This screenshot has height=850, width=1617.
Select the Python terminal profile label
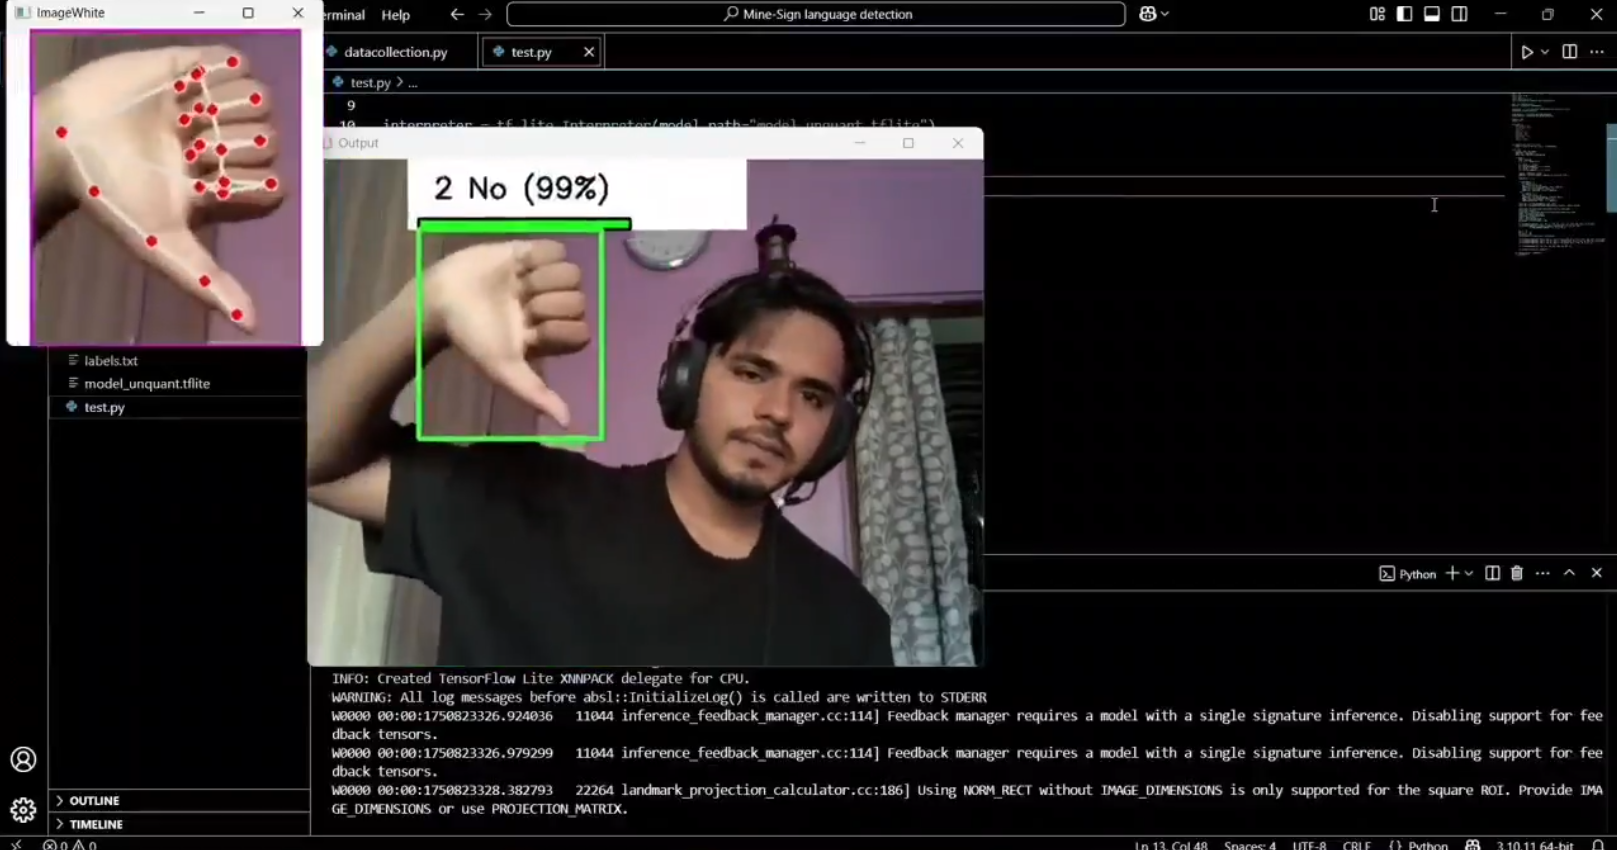click(x=1407, y=574)
